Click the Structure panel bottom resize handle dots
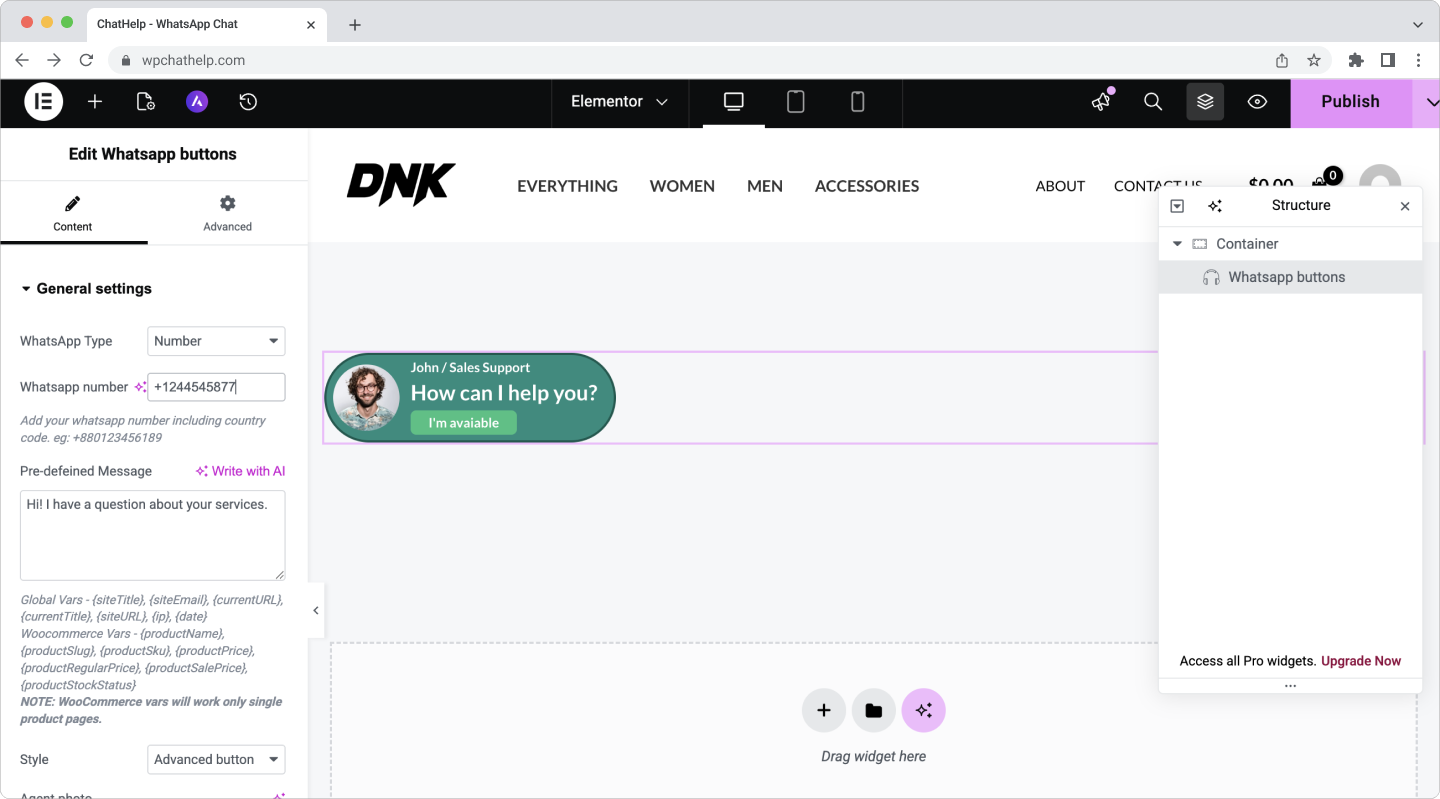1440x799 pixels. tap(1290, 686)
